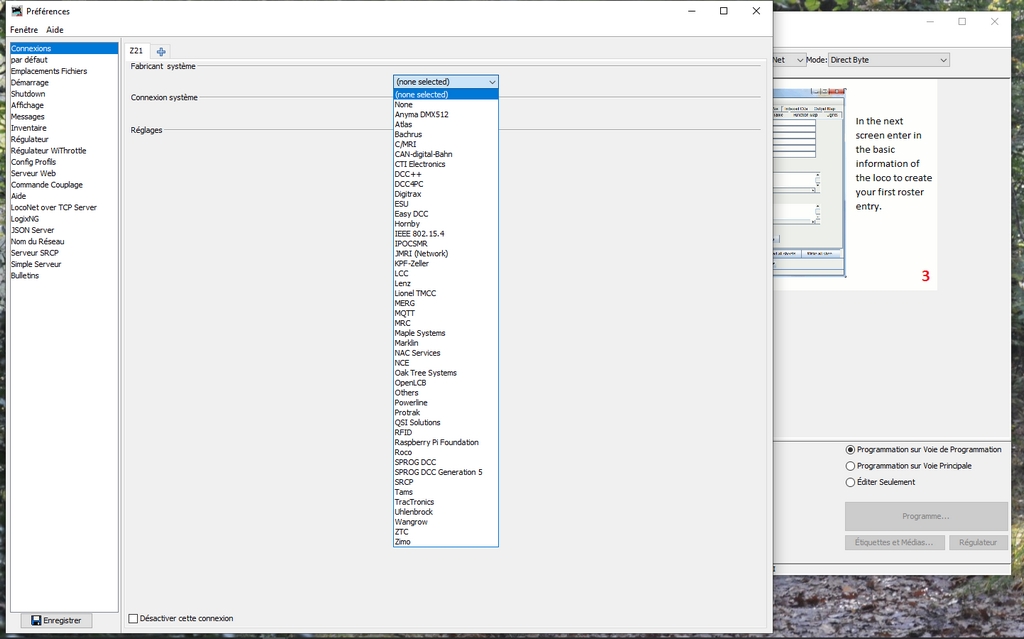Choose Uhlenbrock in manufacturer list
This screenshot has height=639, width=1024.
coord(445,512)
